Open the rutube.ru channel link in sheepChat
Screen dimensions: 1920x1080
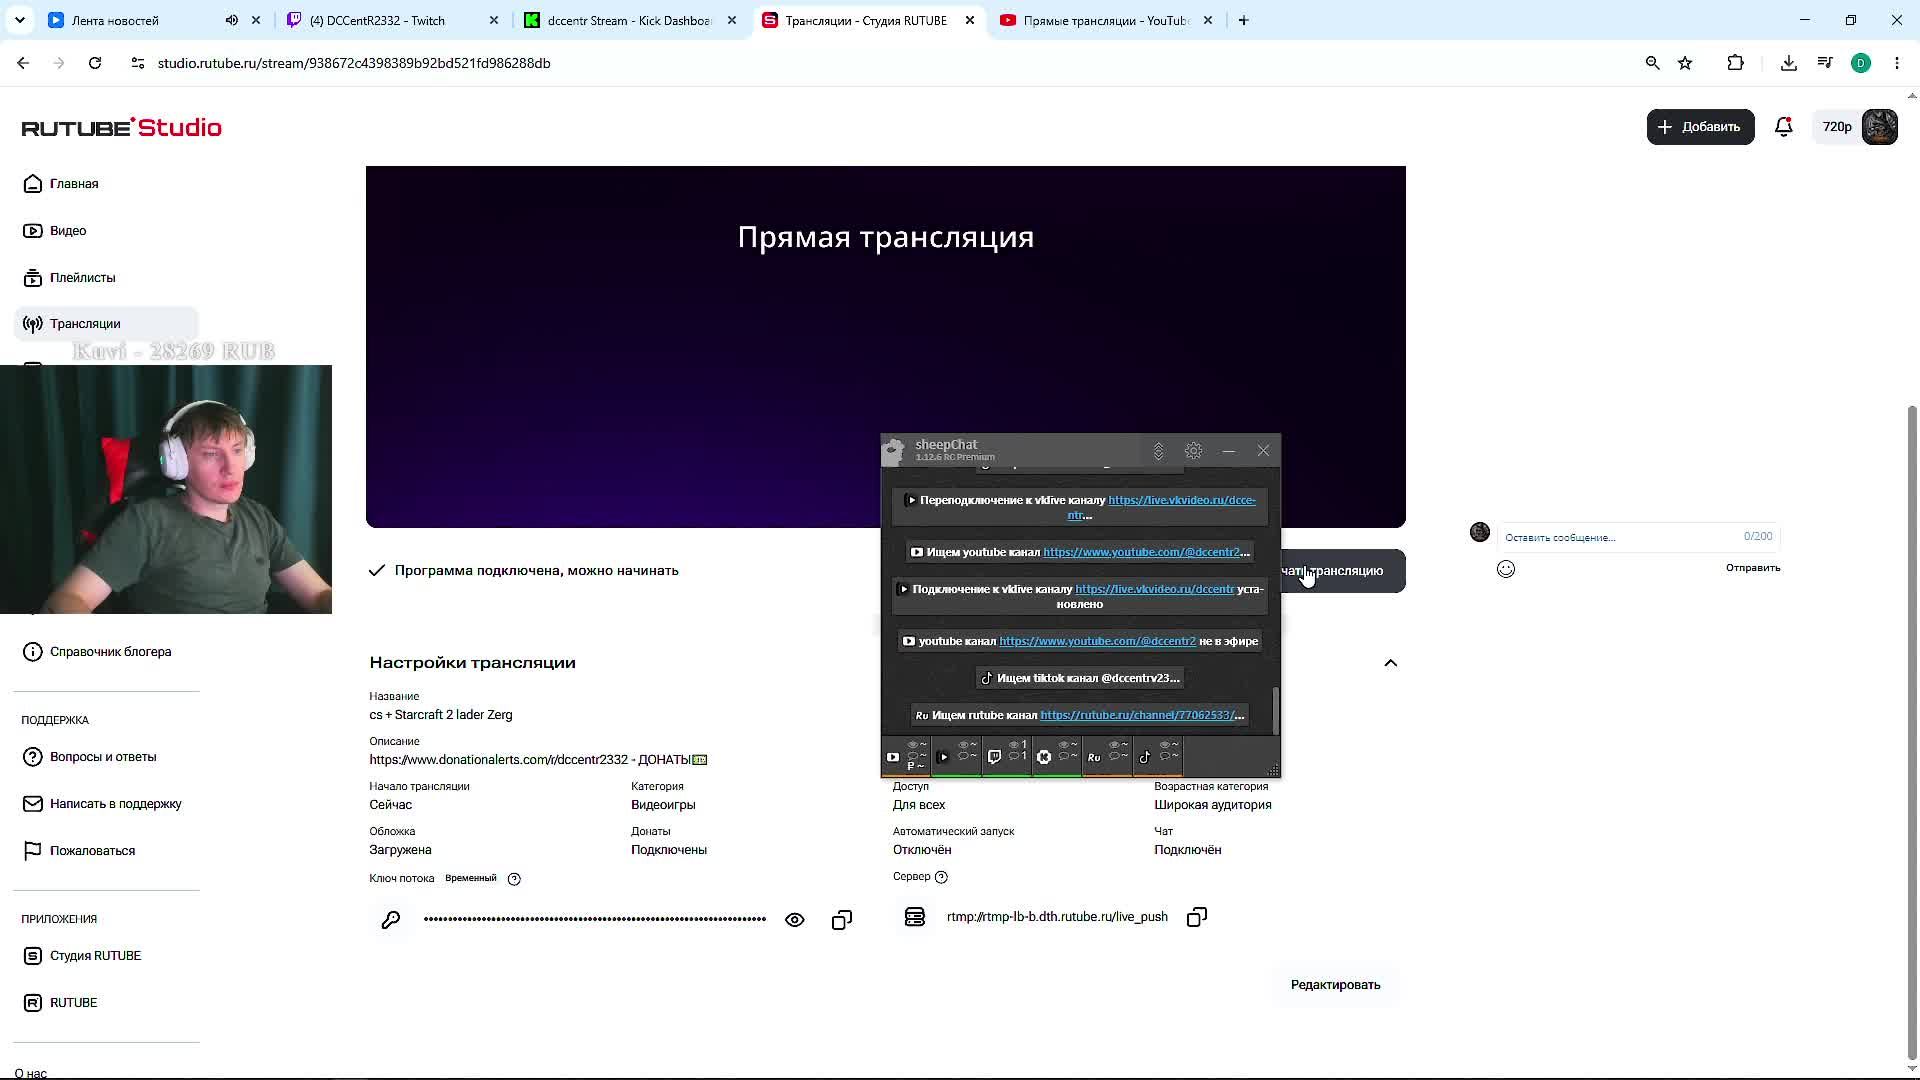(1142, 715)
